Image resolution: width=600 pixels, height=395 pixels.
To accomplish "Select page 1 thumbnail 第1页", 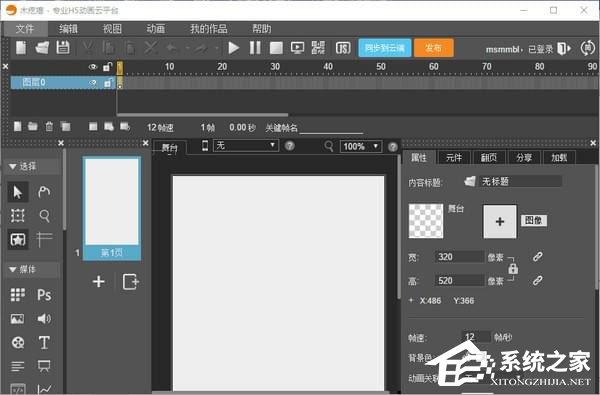I will [x=112, y=209].
